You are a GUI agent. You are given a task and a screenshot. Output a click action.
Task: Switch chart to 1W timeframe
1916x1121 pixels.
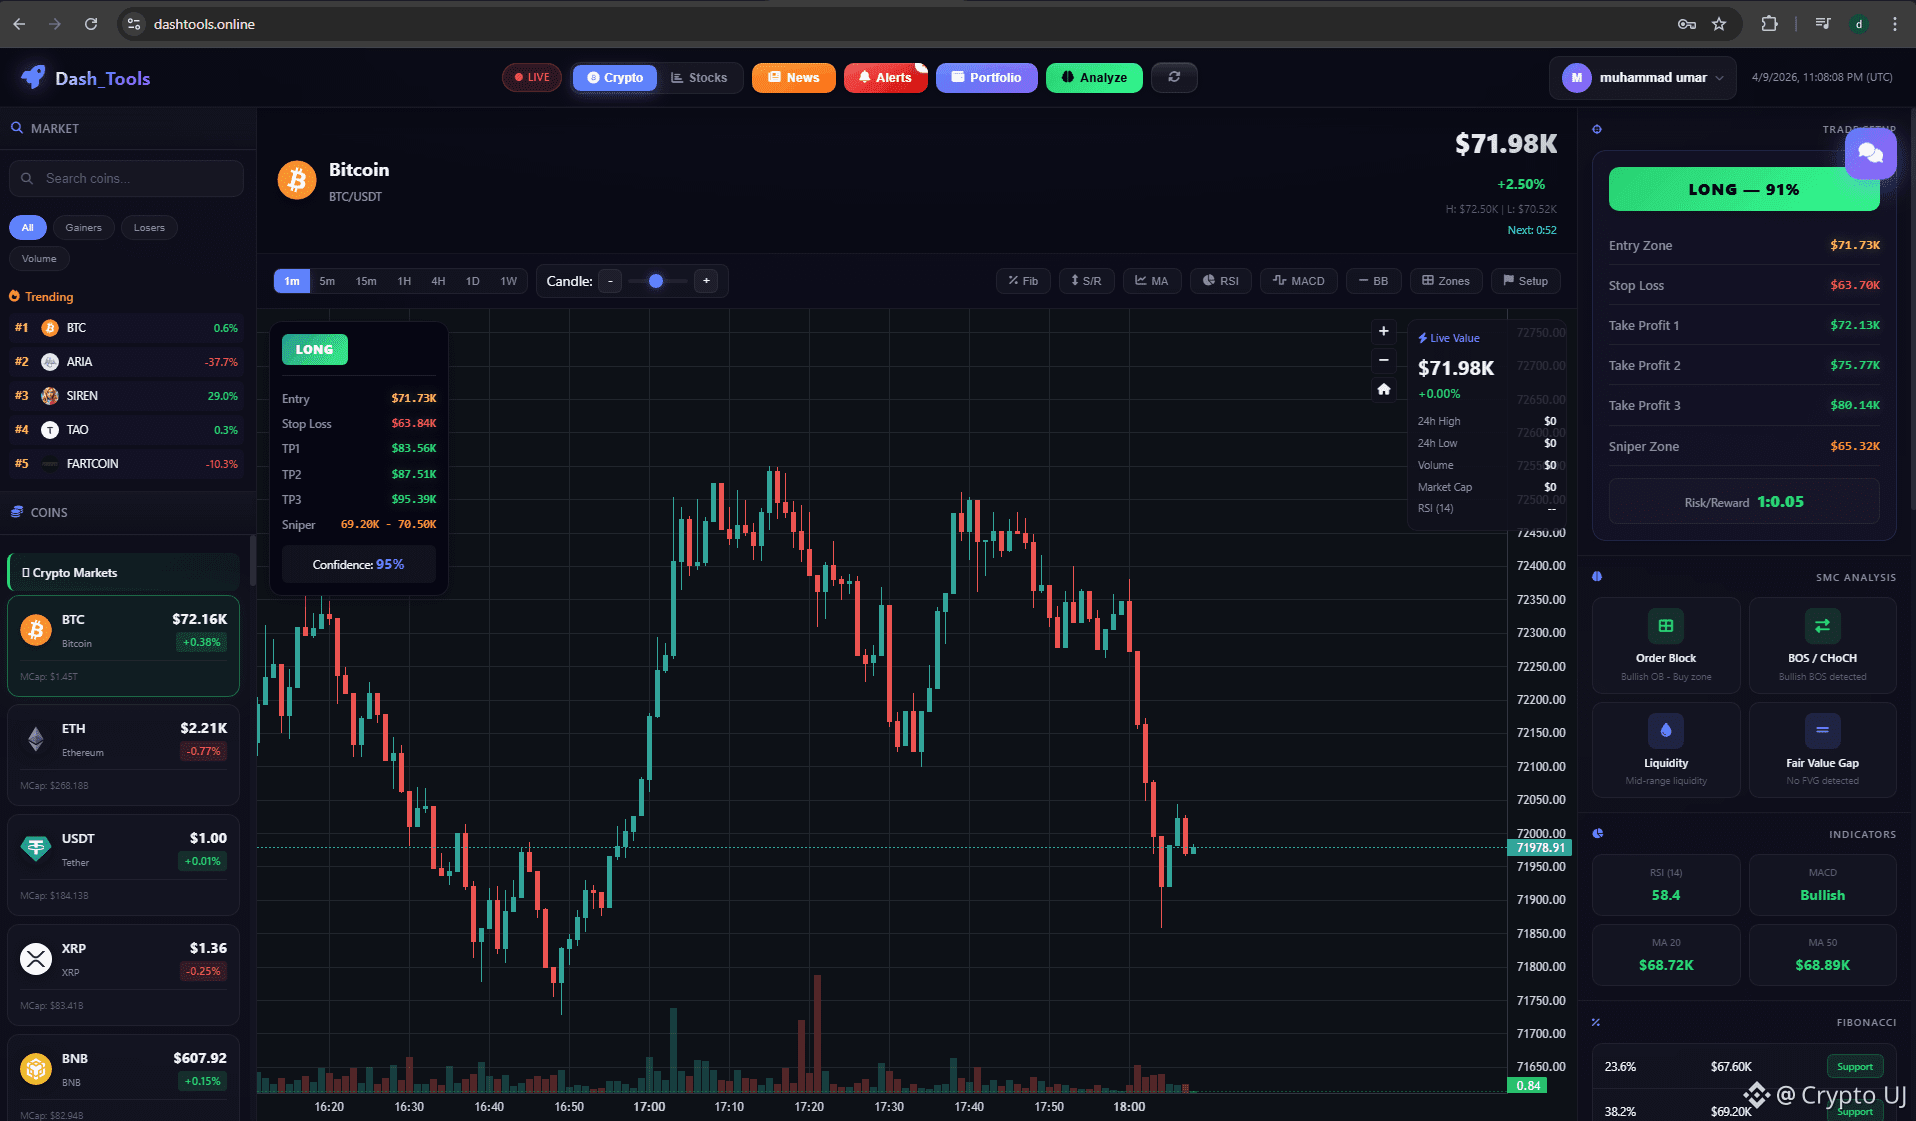(509, 281)
